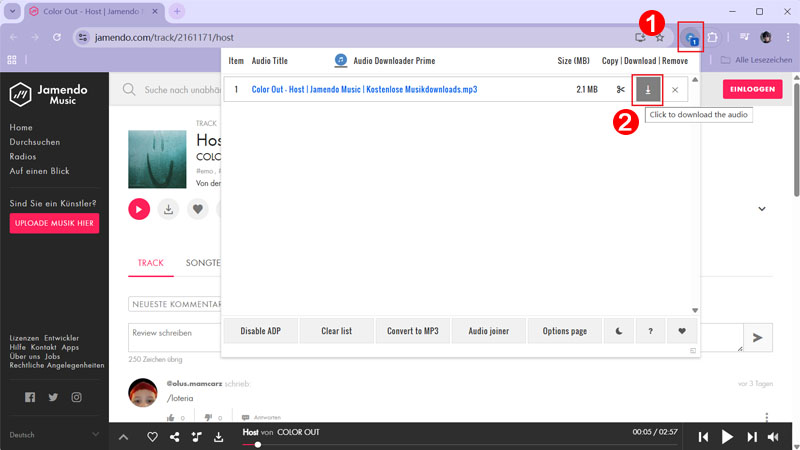The image size is (800, 450).
Task: Click the Jamendo Music logo
Action: pos(49,94)
